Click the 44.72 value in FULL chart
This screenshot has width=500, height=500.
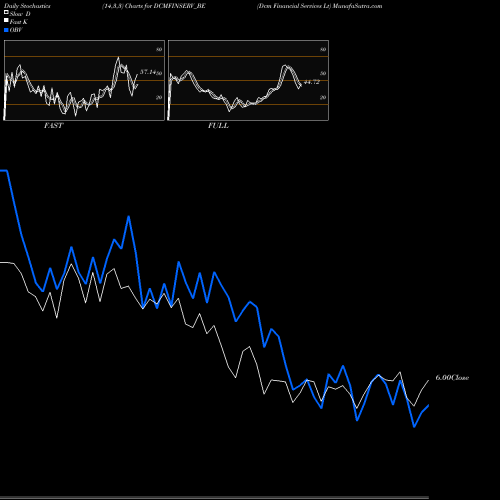[312, 82]
